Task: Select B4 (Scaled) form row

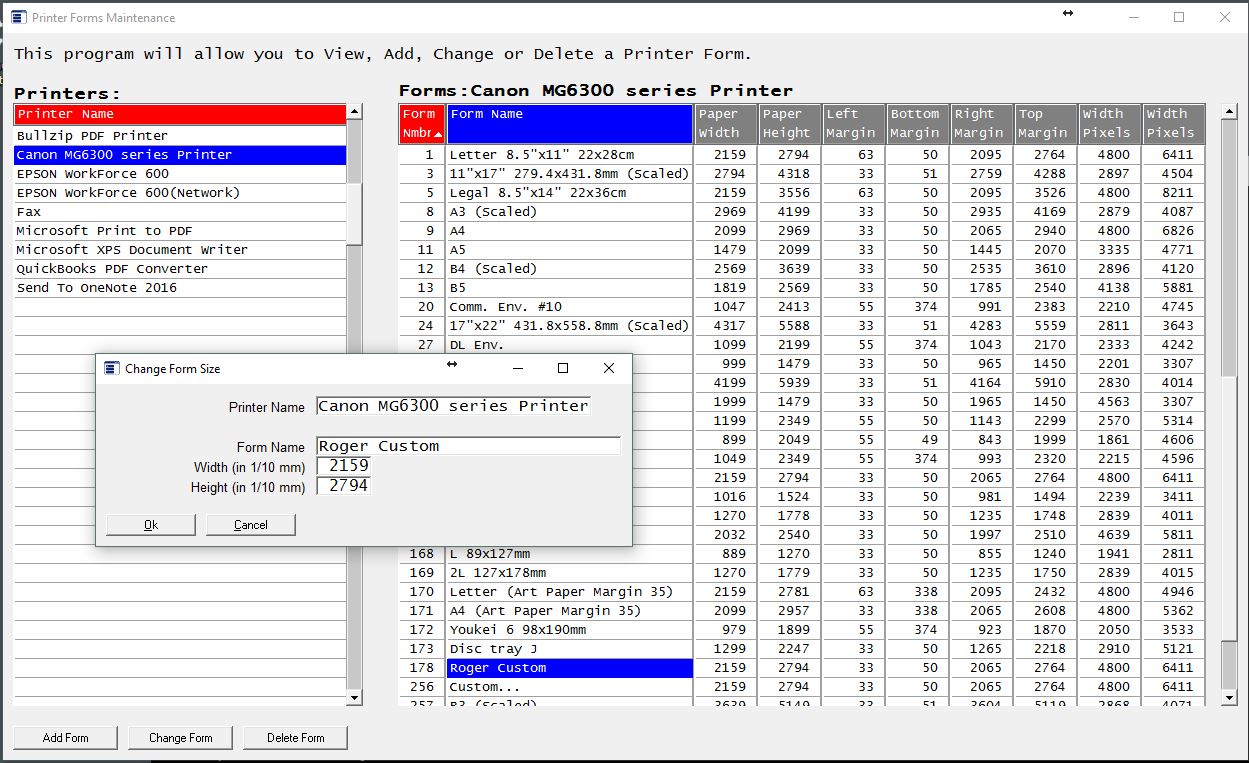Action: coord(570,269)
